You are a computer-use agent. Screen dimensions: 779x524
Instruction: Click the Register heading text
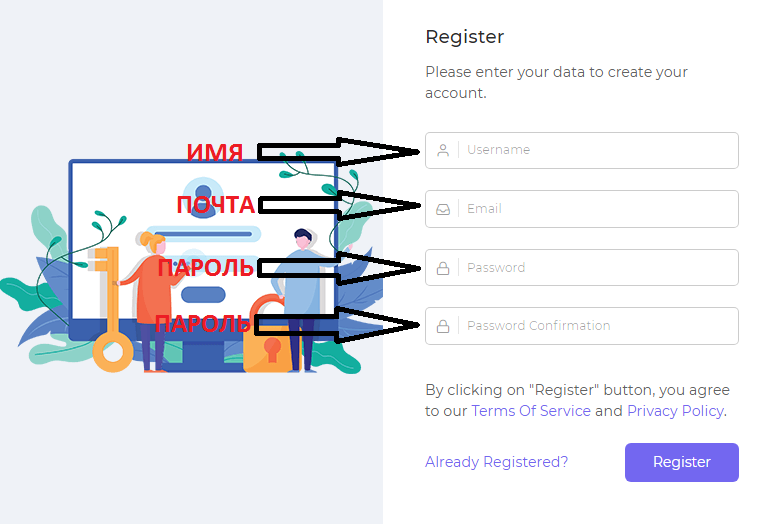[465, 37]
